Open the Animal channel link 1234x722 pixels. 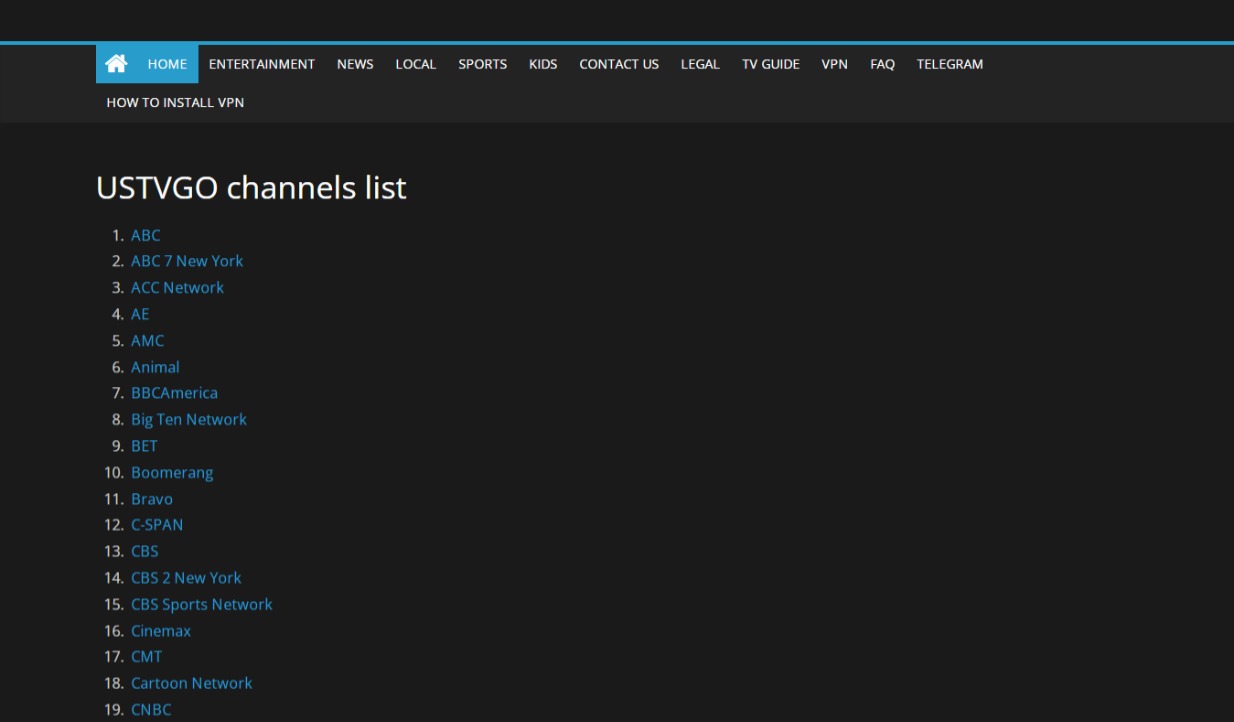click(x=155, y=367)
